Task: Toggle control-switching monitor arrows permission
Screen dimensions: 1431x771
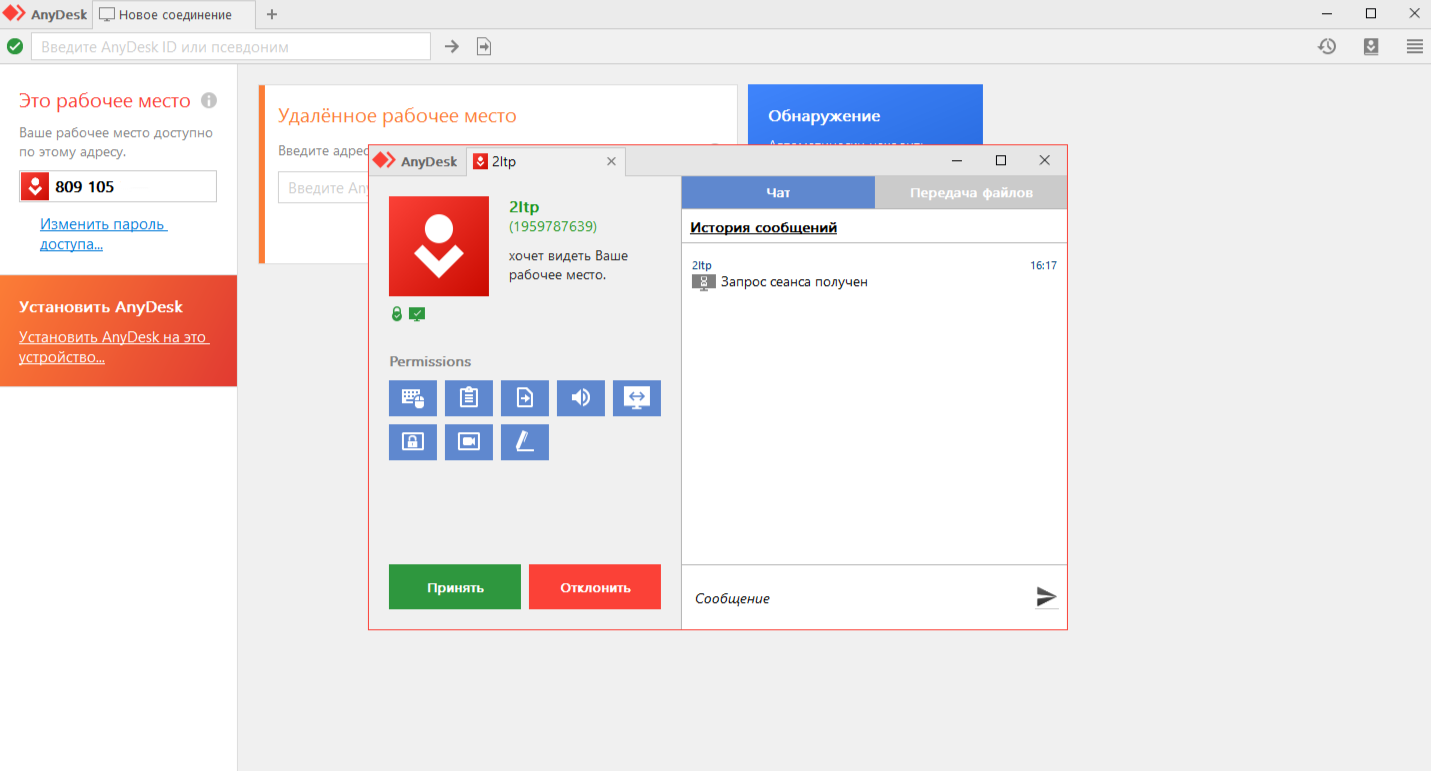Action: (x=637, y=398)
